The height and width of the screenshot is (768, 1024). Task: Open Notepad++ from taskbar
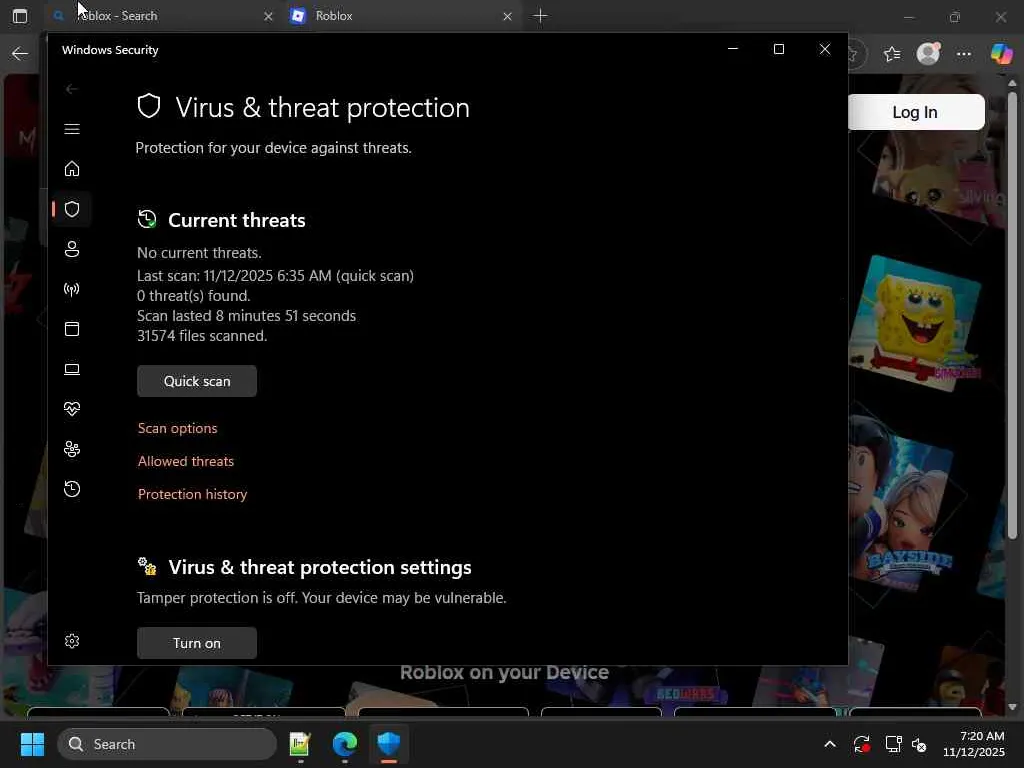pos(300,744)
